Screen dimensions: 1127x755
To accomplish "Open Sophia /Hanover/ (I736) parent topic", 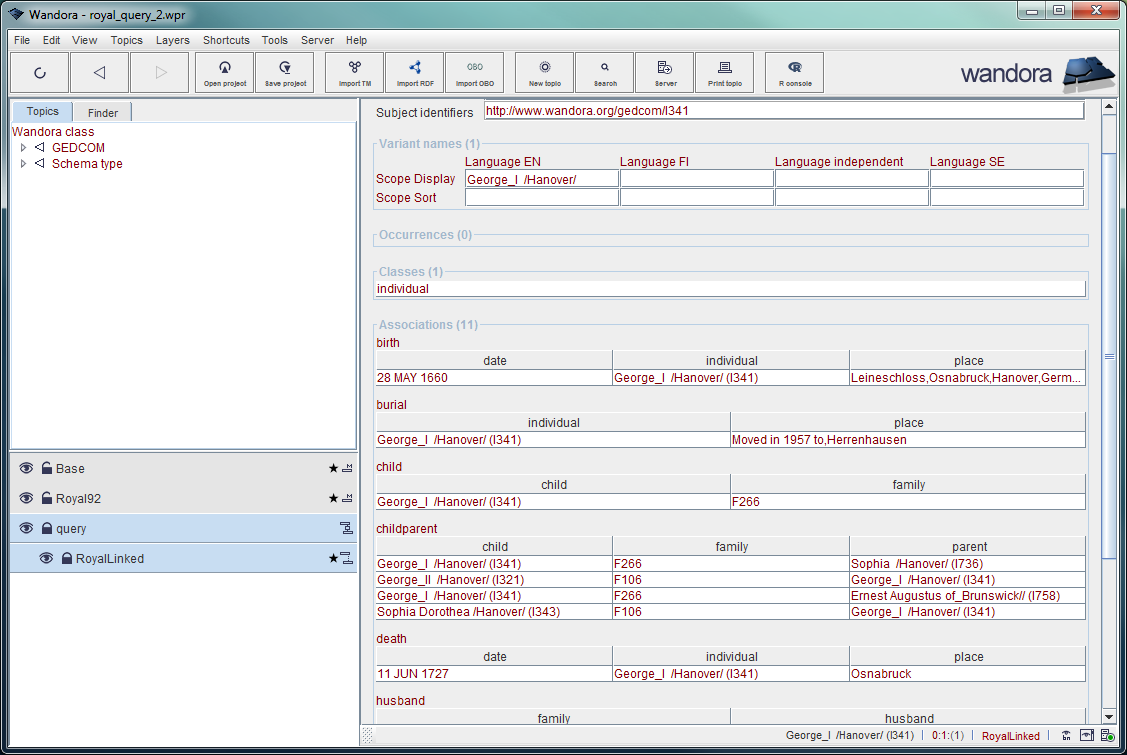I will (917, 564).
